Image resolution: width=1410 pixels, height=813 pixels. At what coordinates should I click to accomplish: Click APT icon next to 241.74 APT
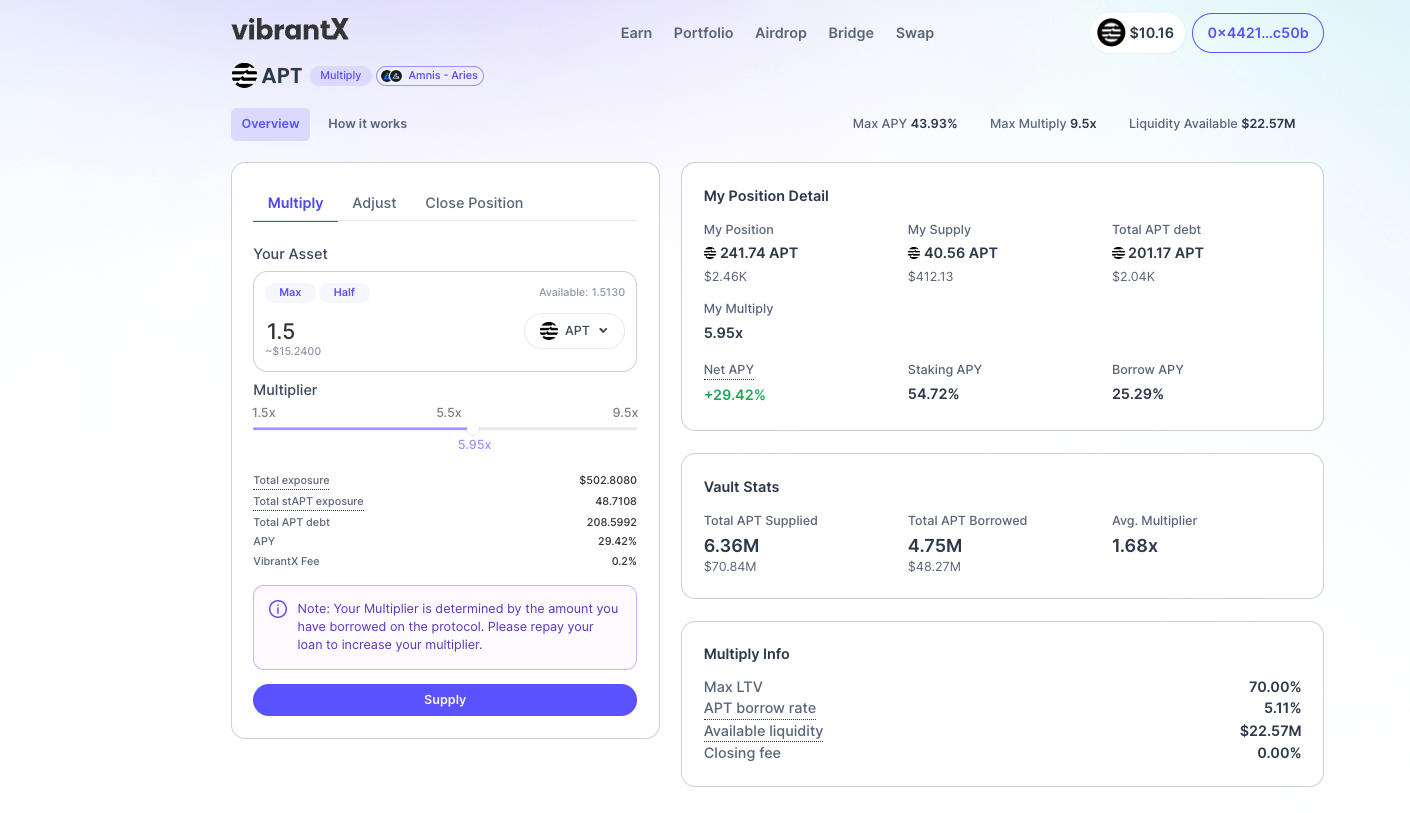coord(710,253)
